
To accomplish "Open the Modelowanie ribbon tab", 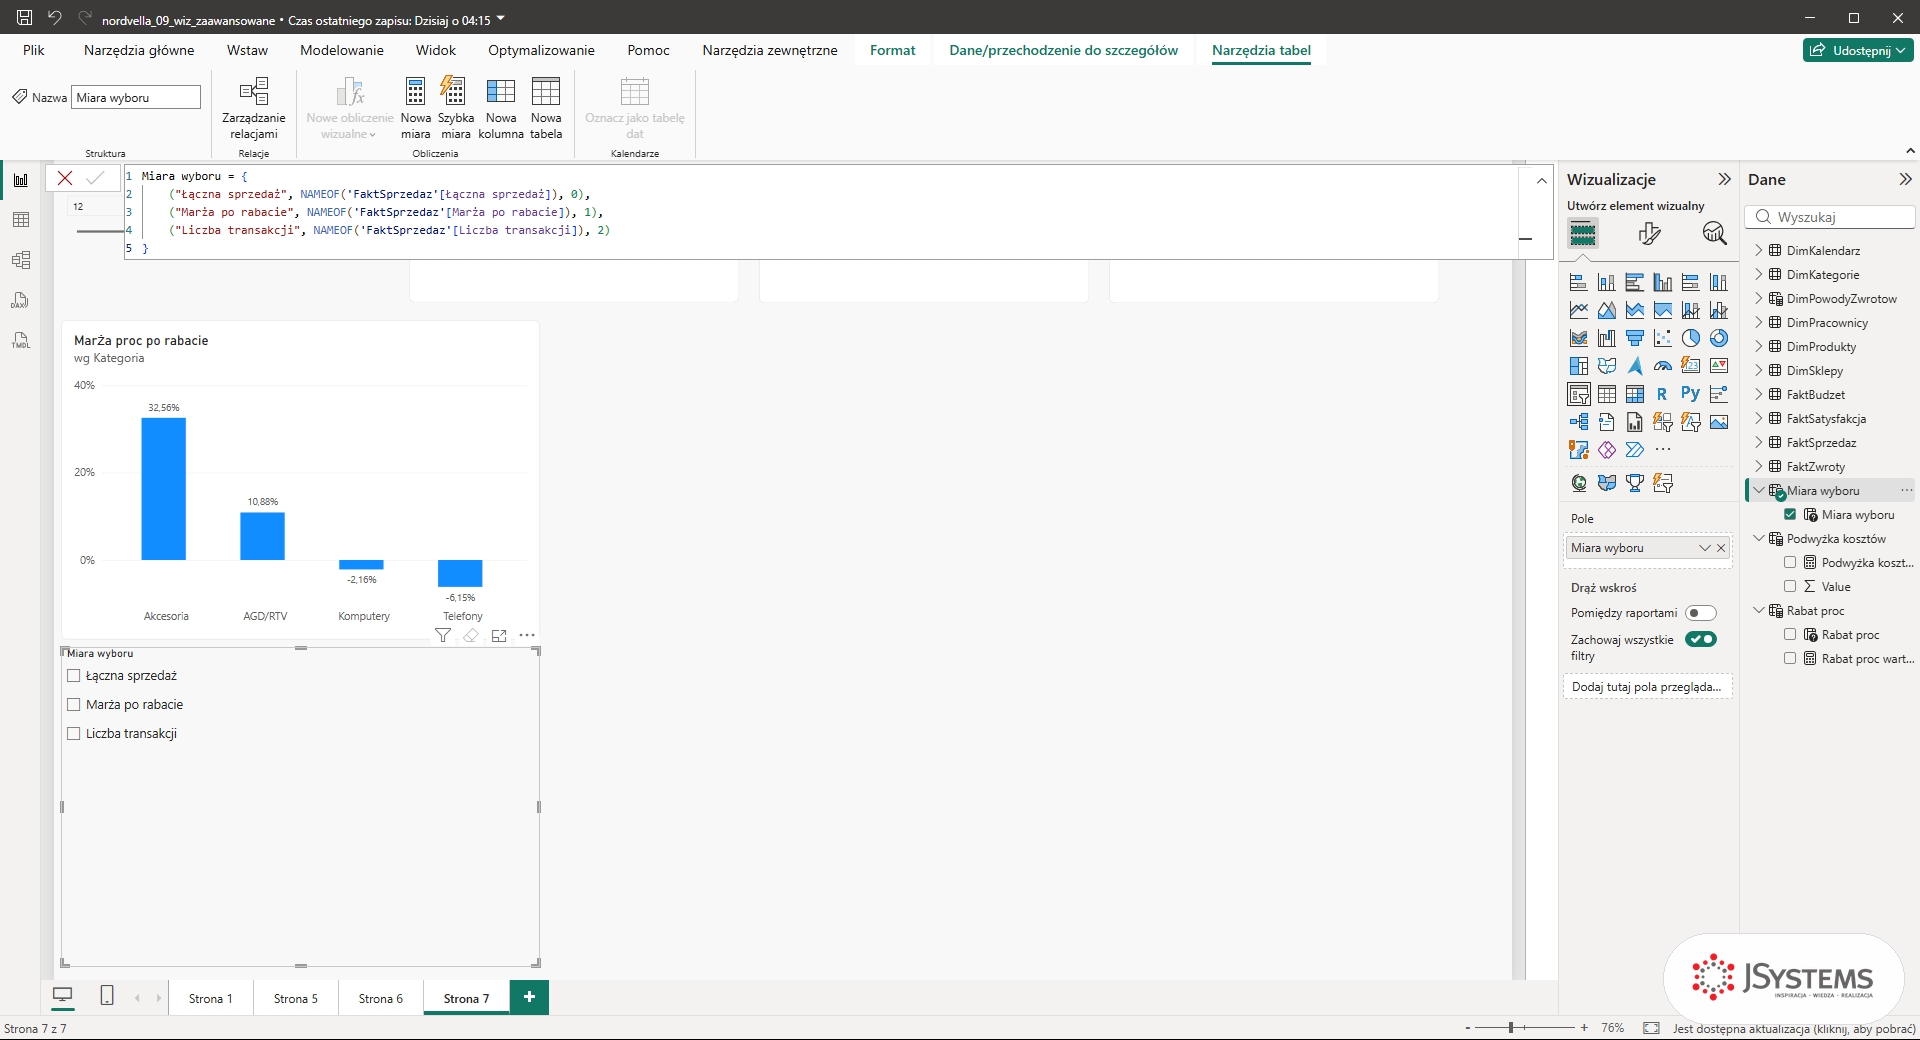I will 342,50.
